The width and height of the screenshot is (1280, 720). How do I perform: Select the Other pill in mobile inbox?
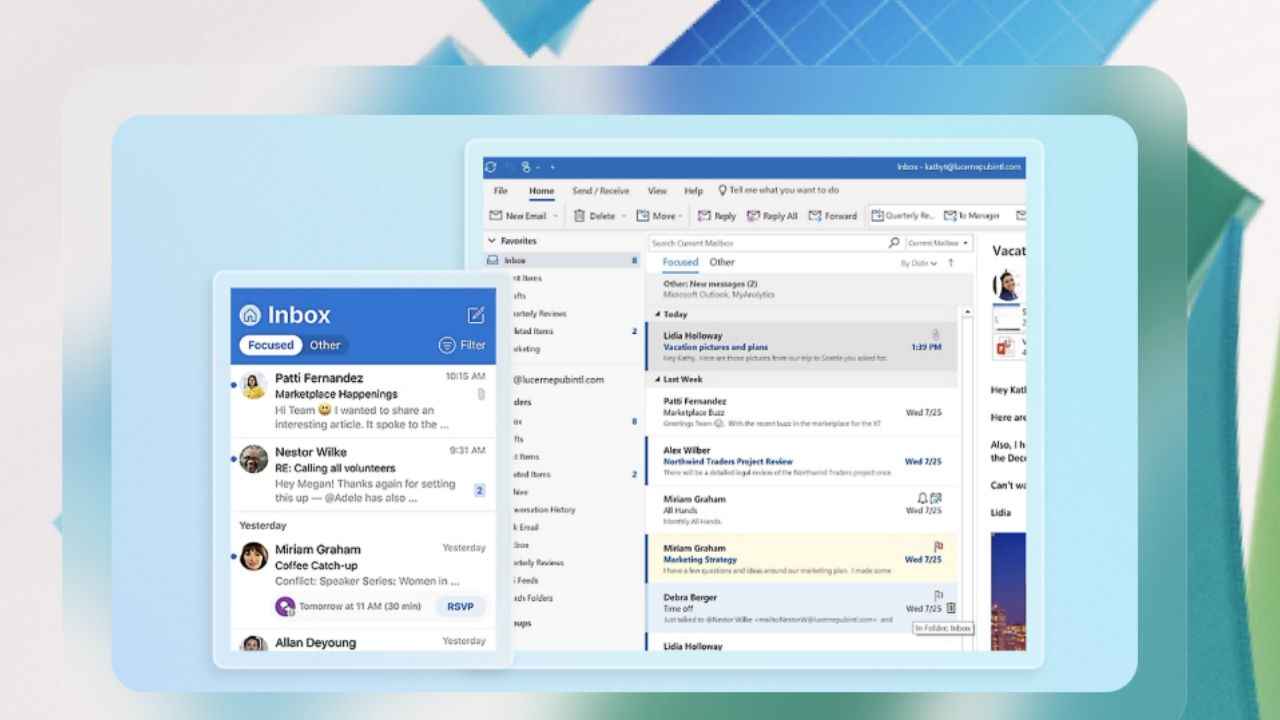[325, 345]
